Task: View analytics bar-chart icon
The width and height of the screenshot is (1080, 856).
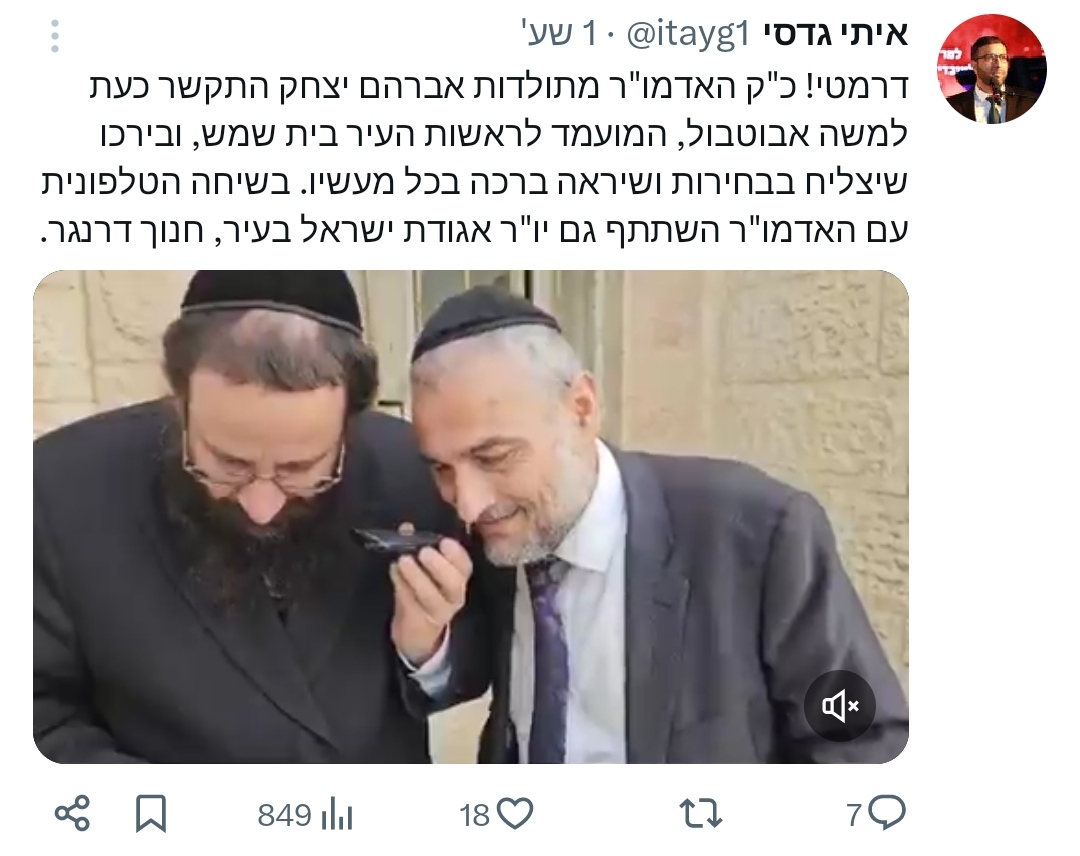Action: pos(337,814)
